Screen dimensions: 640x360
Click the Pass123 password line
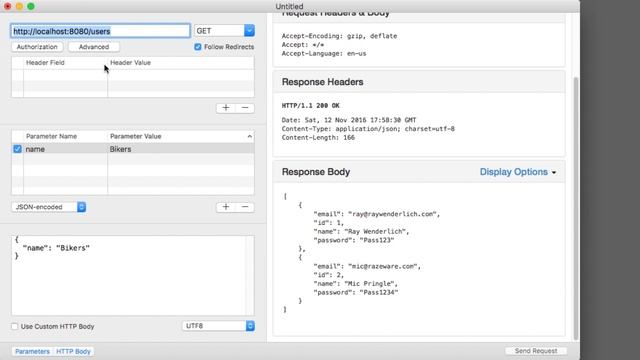point(353,240)
